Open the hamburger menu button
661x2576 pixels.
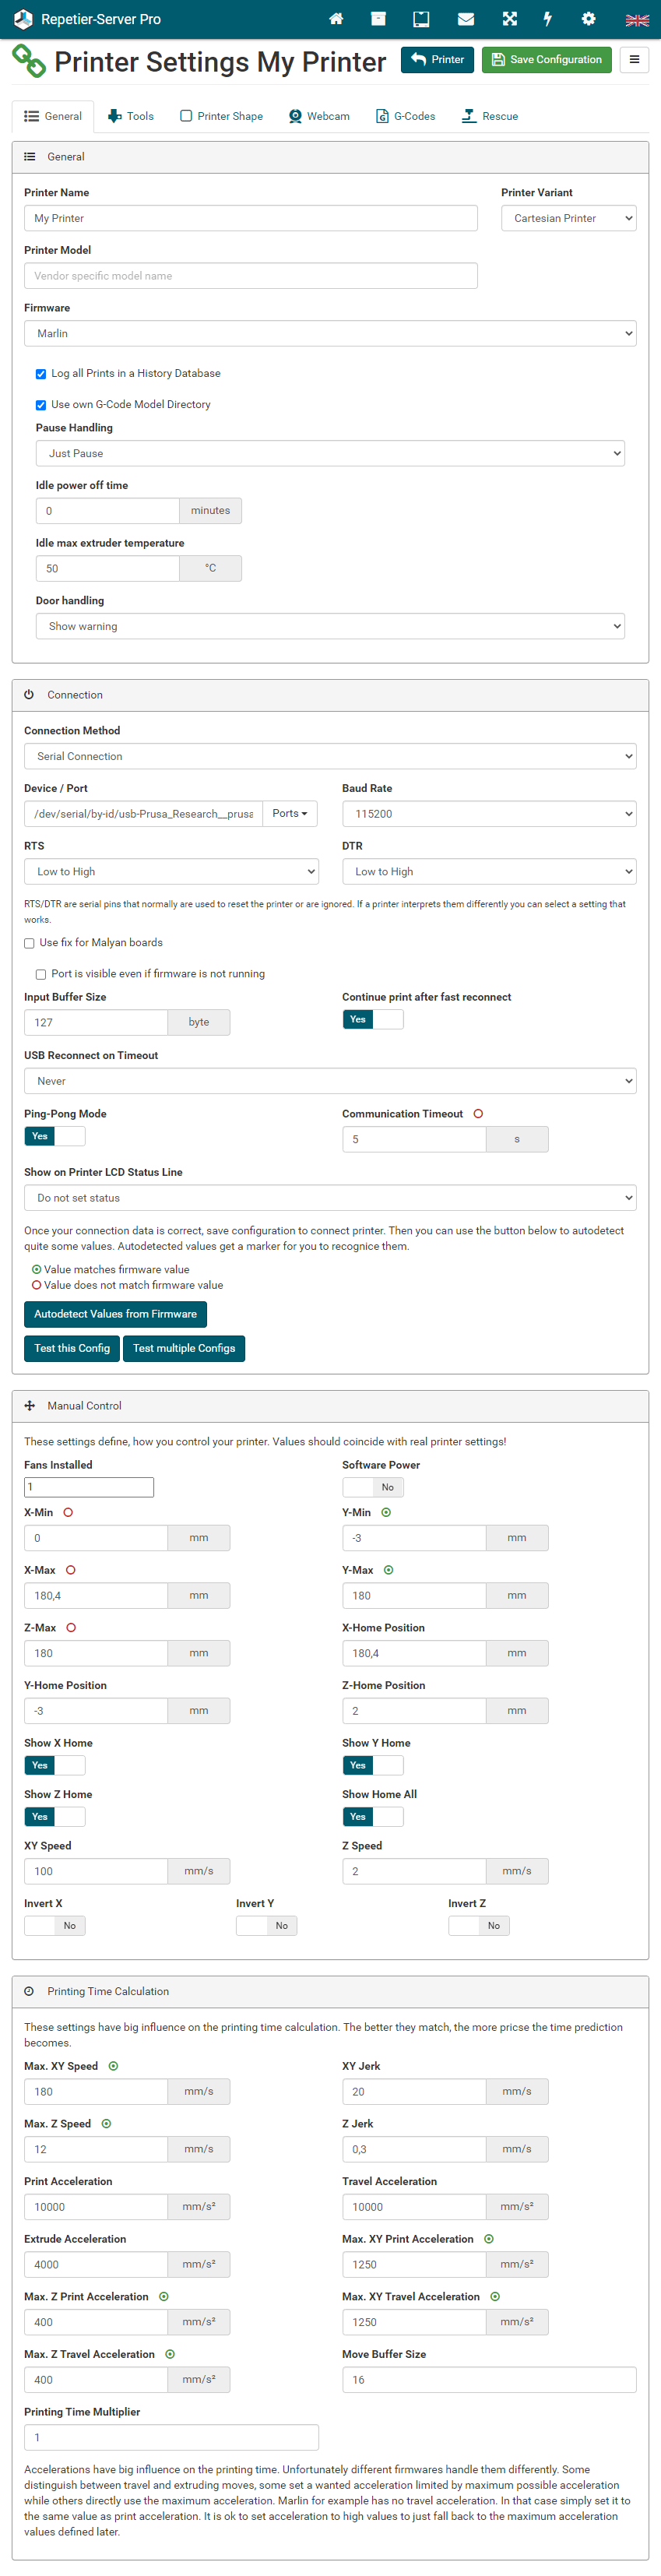coord(634,60)
